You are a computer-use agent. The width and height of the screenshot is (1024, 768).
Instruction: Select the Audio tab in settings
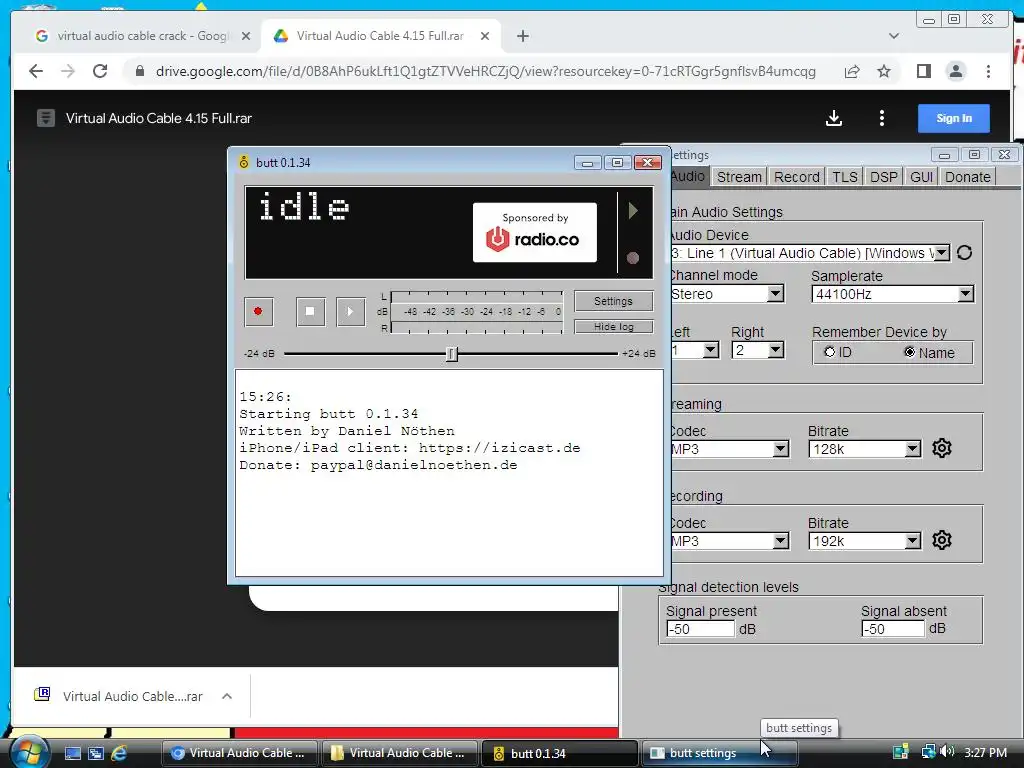coord(688,176)
